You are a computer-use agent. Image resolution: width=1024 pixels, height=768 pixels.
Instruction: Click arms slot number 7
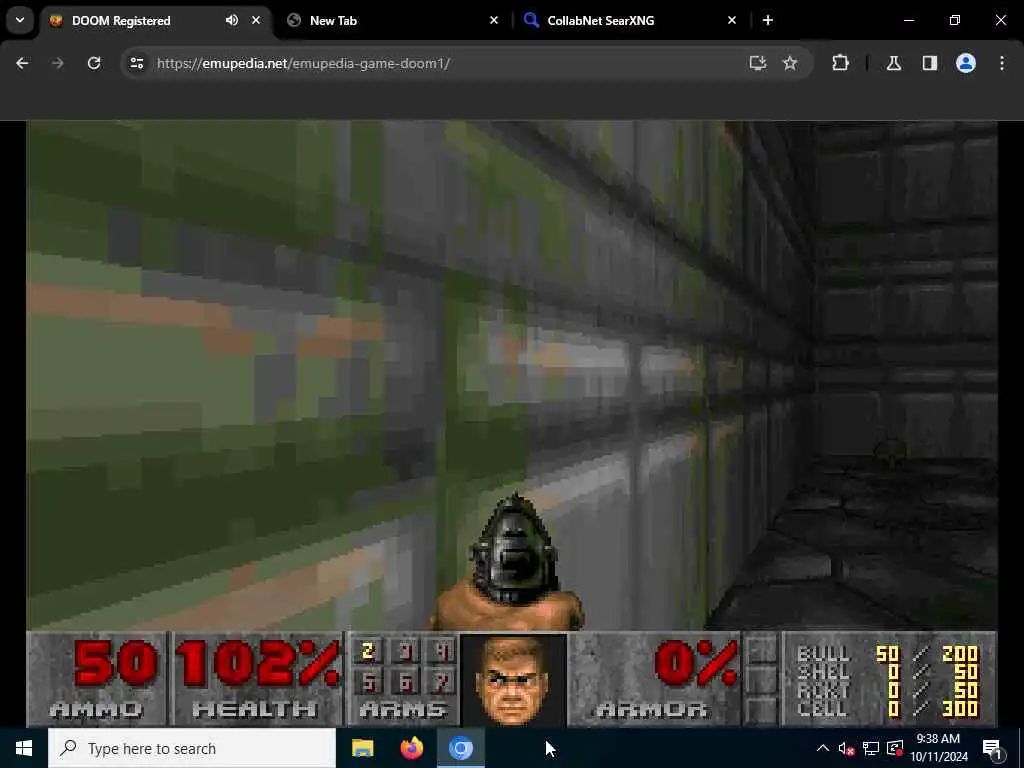tap(441, 683)
